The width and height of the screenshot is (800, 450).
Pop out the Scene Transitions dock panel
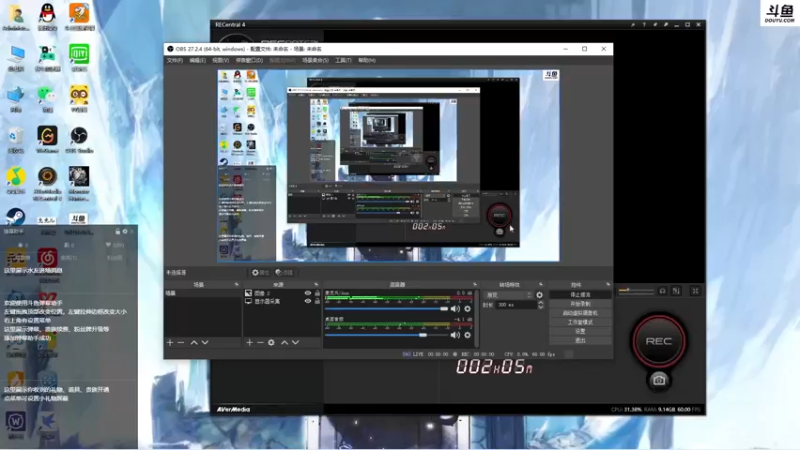coord(541,284)
